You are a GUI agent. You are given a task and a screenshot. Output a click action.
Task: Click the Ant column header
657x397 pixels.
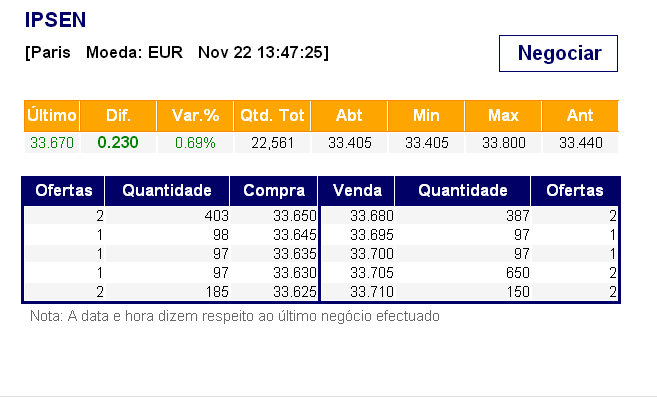(x=580, y=116)
